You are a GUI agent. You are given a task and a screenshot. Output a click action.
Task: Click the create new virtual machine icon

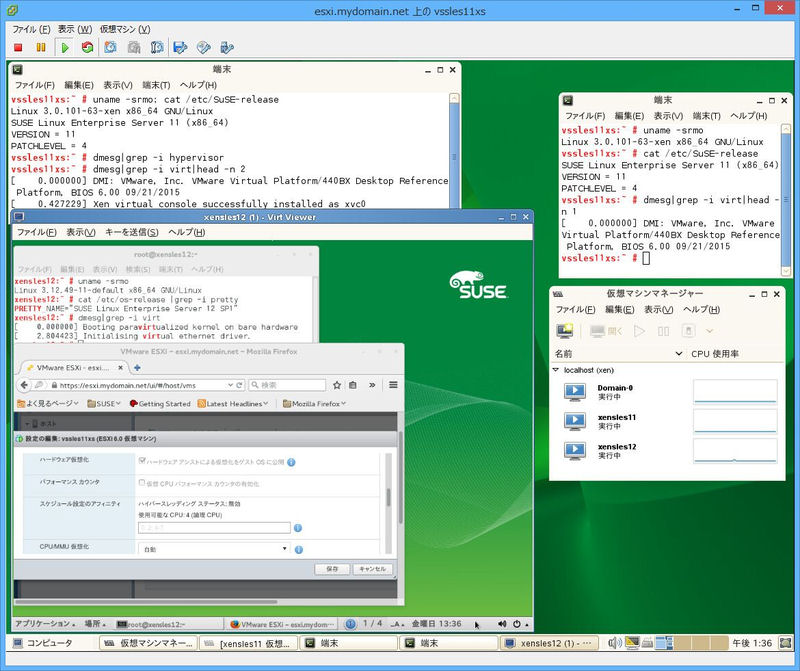(x=566, y=331)
